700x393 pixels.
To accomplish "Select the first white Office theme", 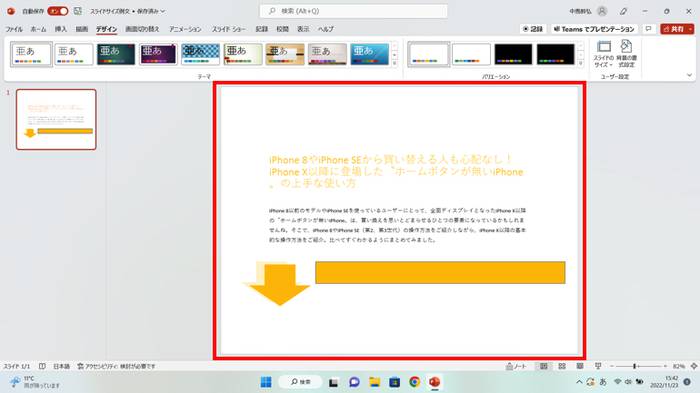I will click(x=31, y=54).
